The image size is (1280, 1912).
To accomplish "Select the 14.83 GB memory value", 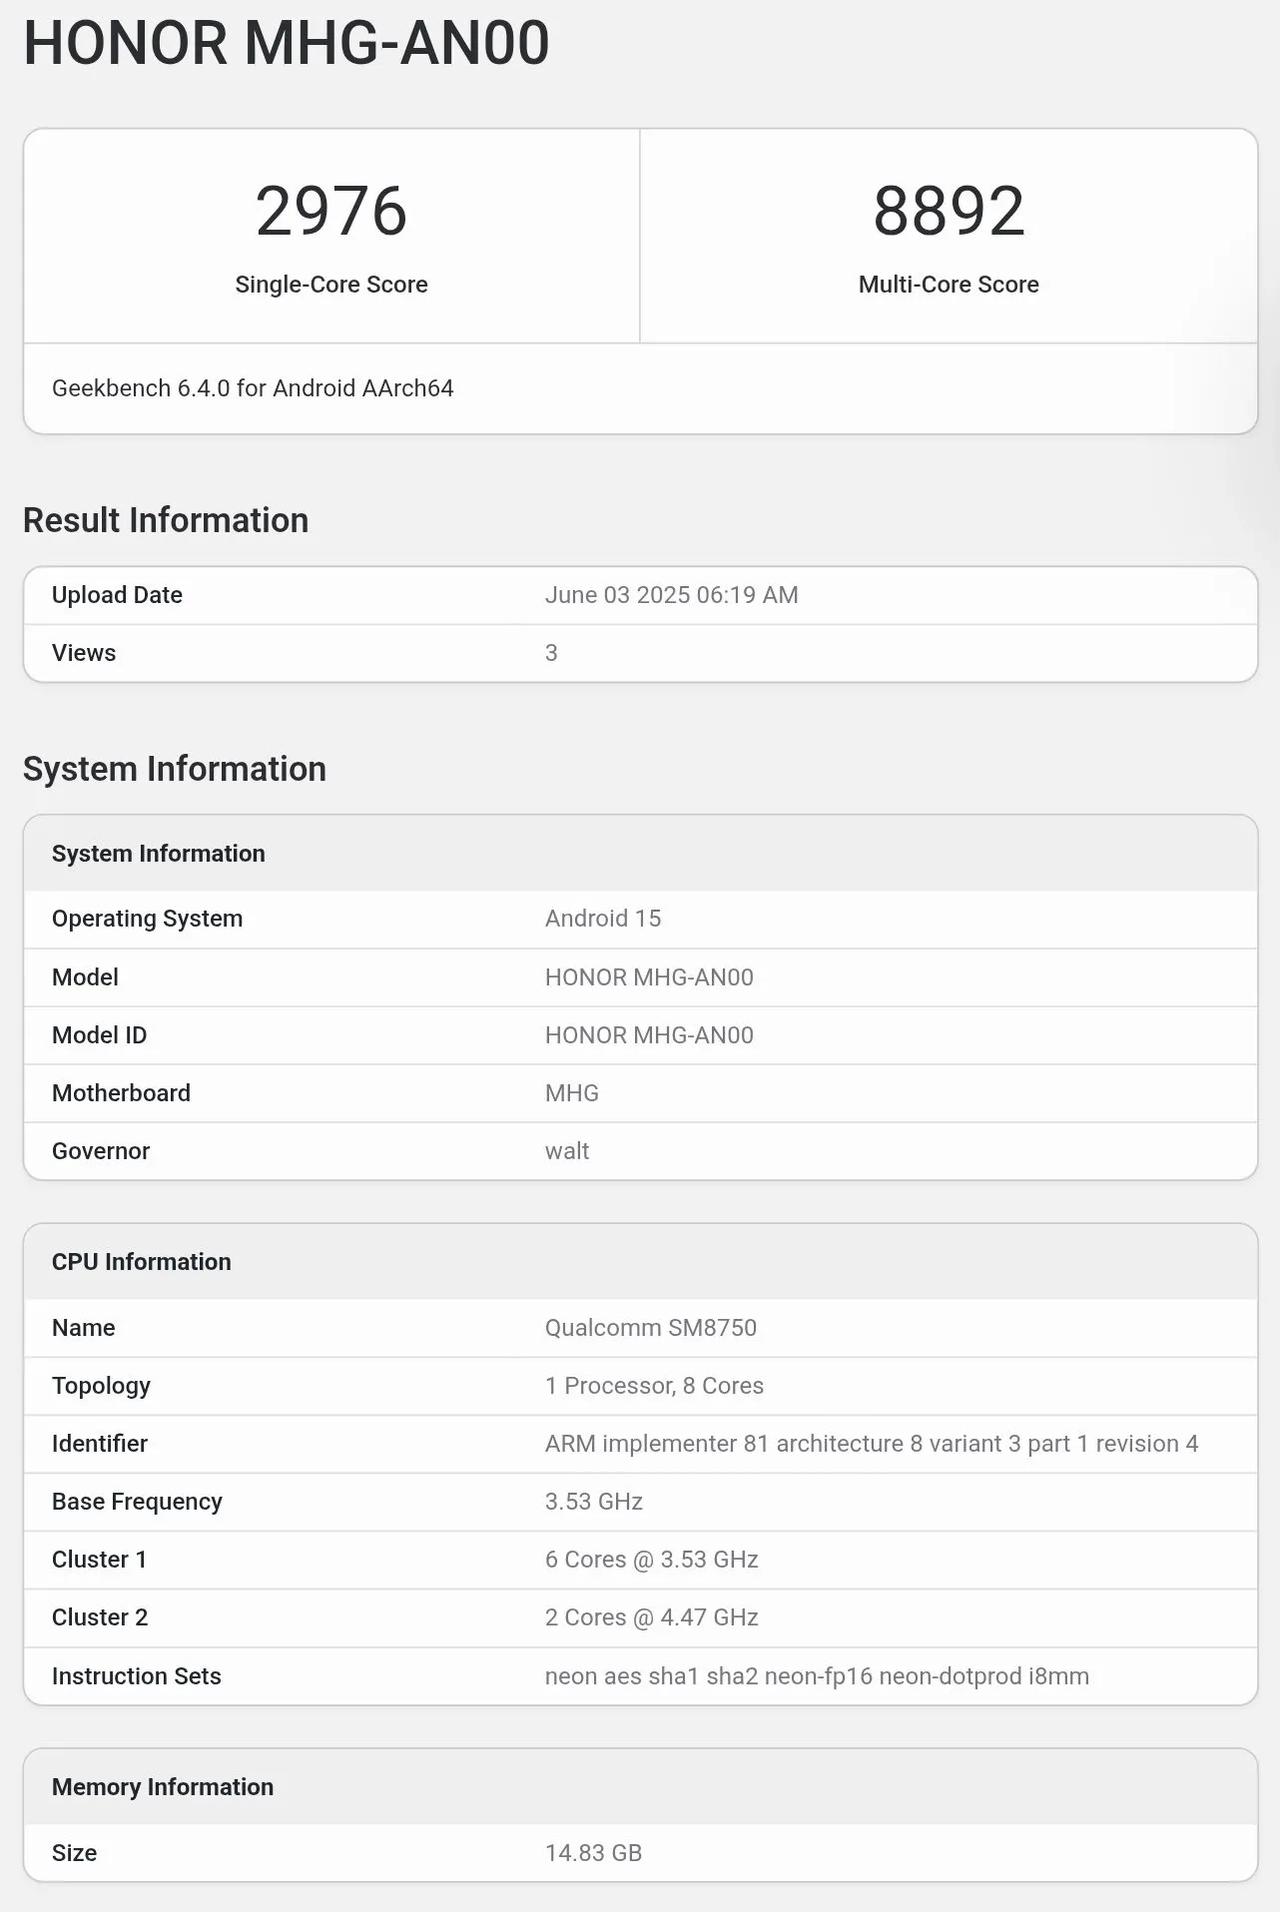I will [593, 1853].
